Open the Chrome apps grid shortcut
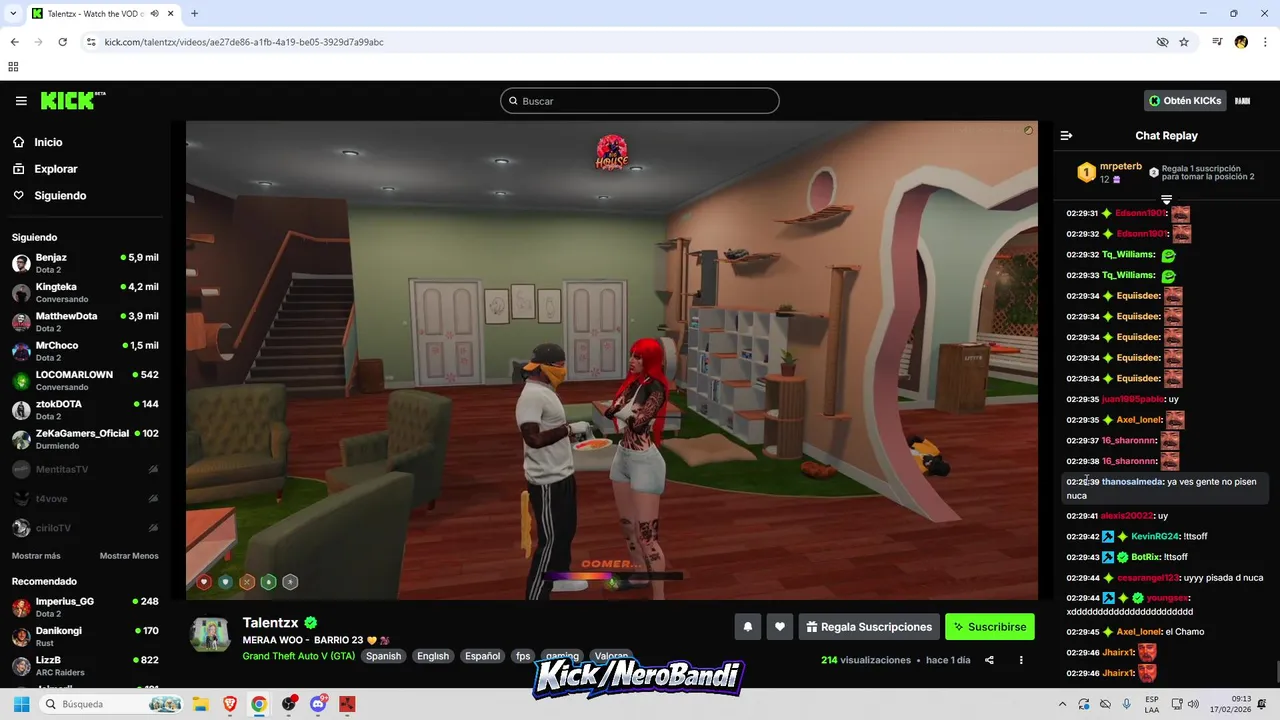Screen dimensions: 1280x720 point(13,67)
